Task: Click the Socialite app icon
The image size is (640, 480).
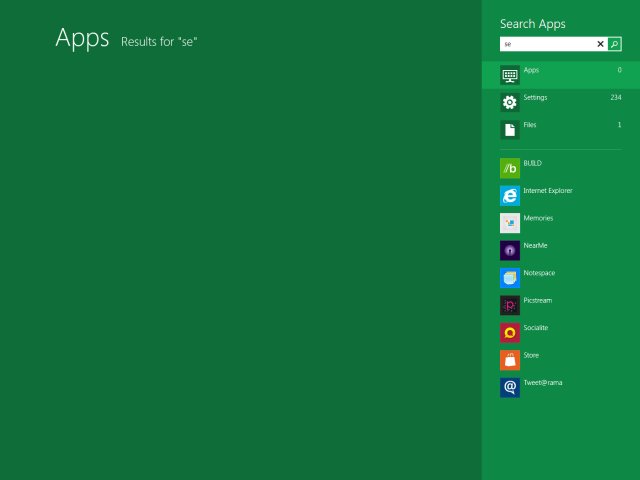Action: (x=510, y=333)
